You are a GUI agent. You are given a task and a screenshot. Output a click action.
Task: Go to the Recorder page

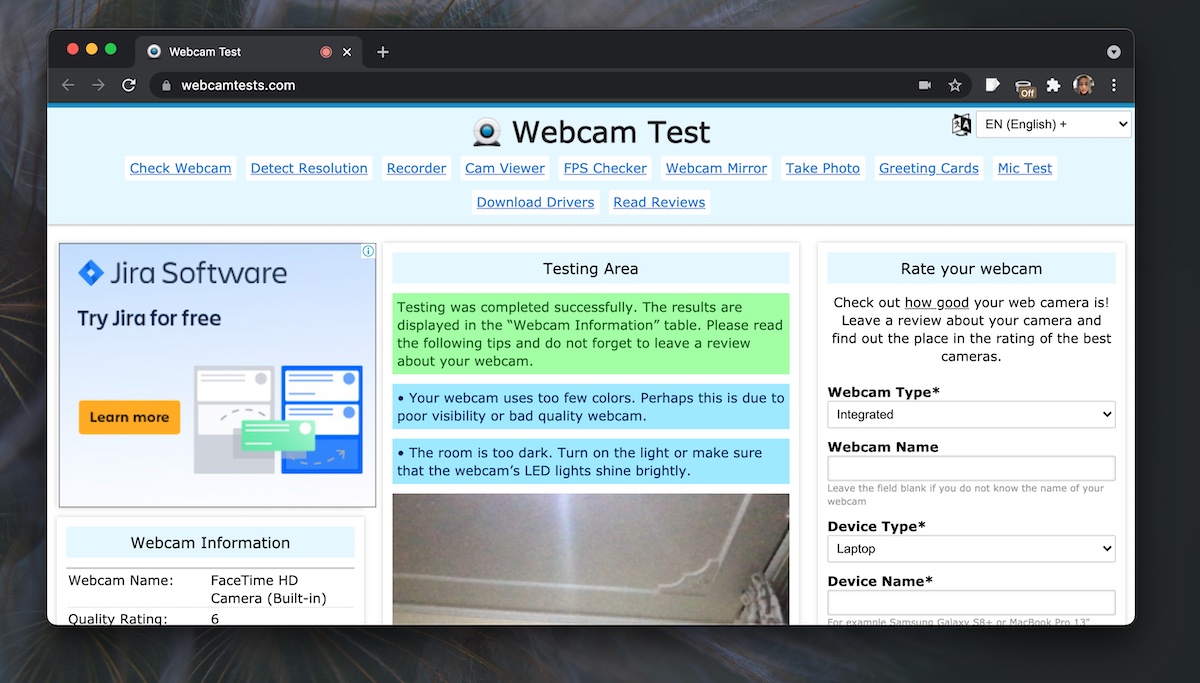pos(416,168)
